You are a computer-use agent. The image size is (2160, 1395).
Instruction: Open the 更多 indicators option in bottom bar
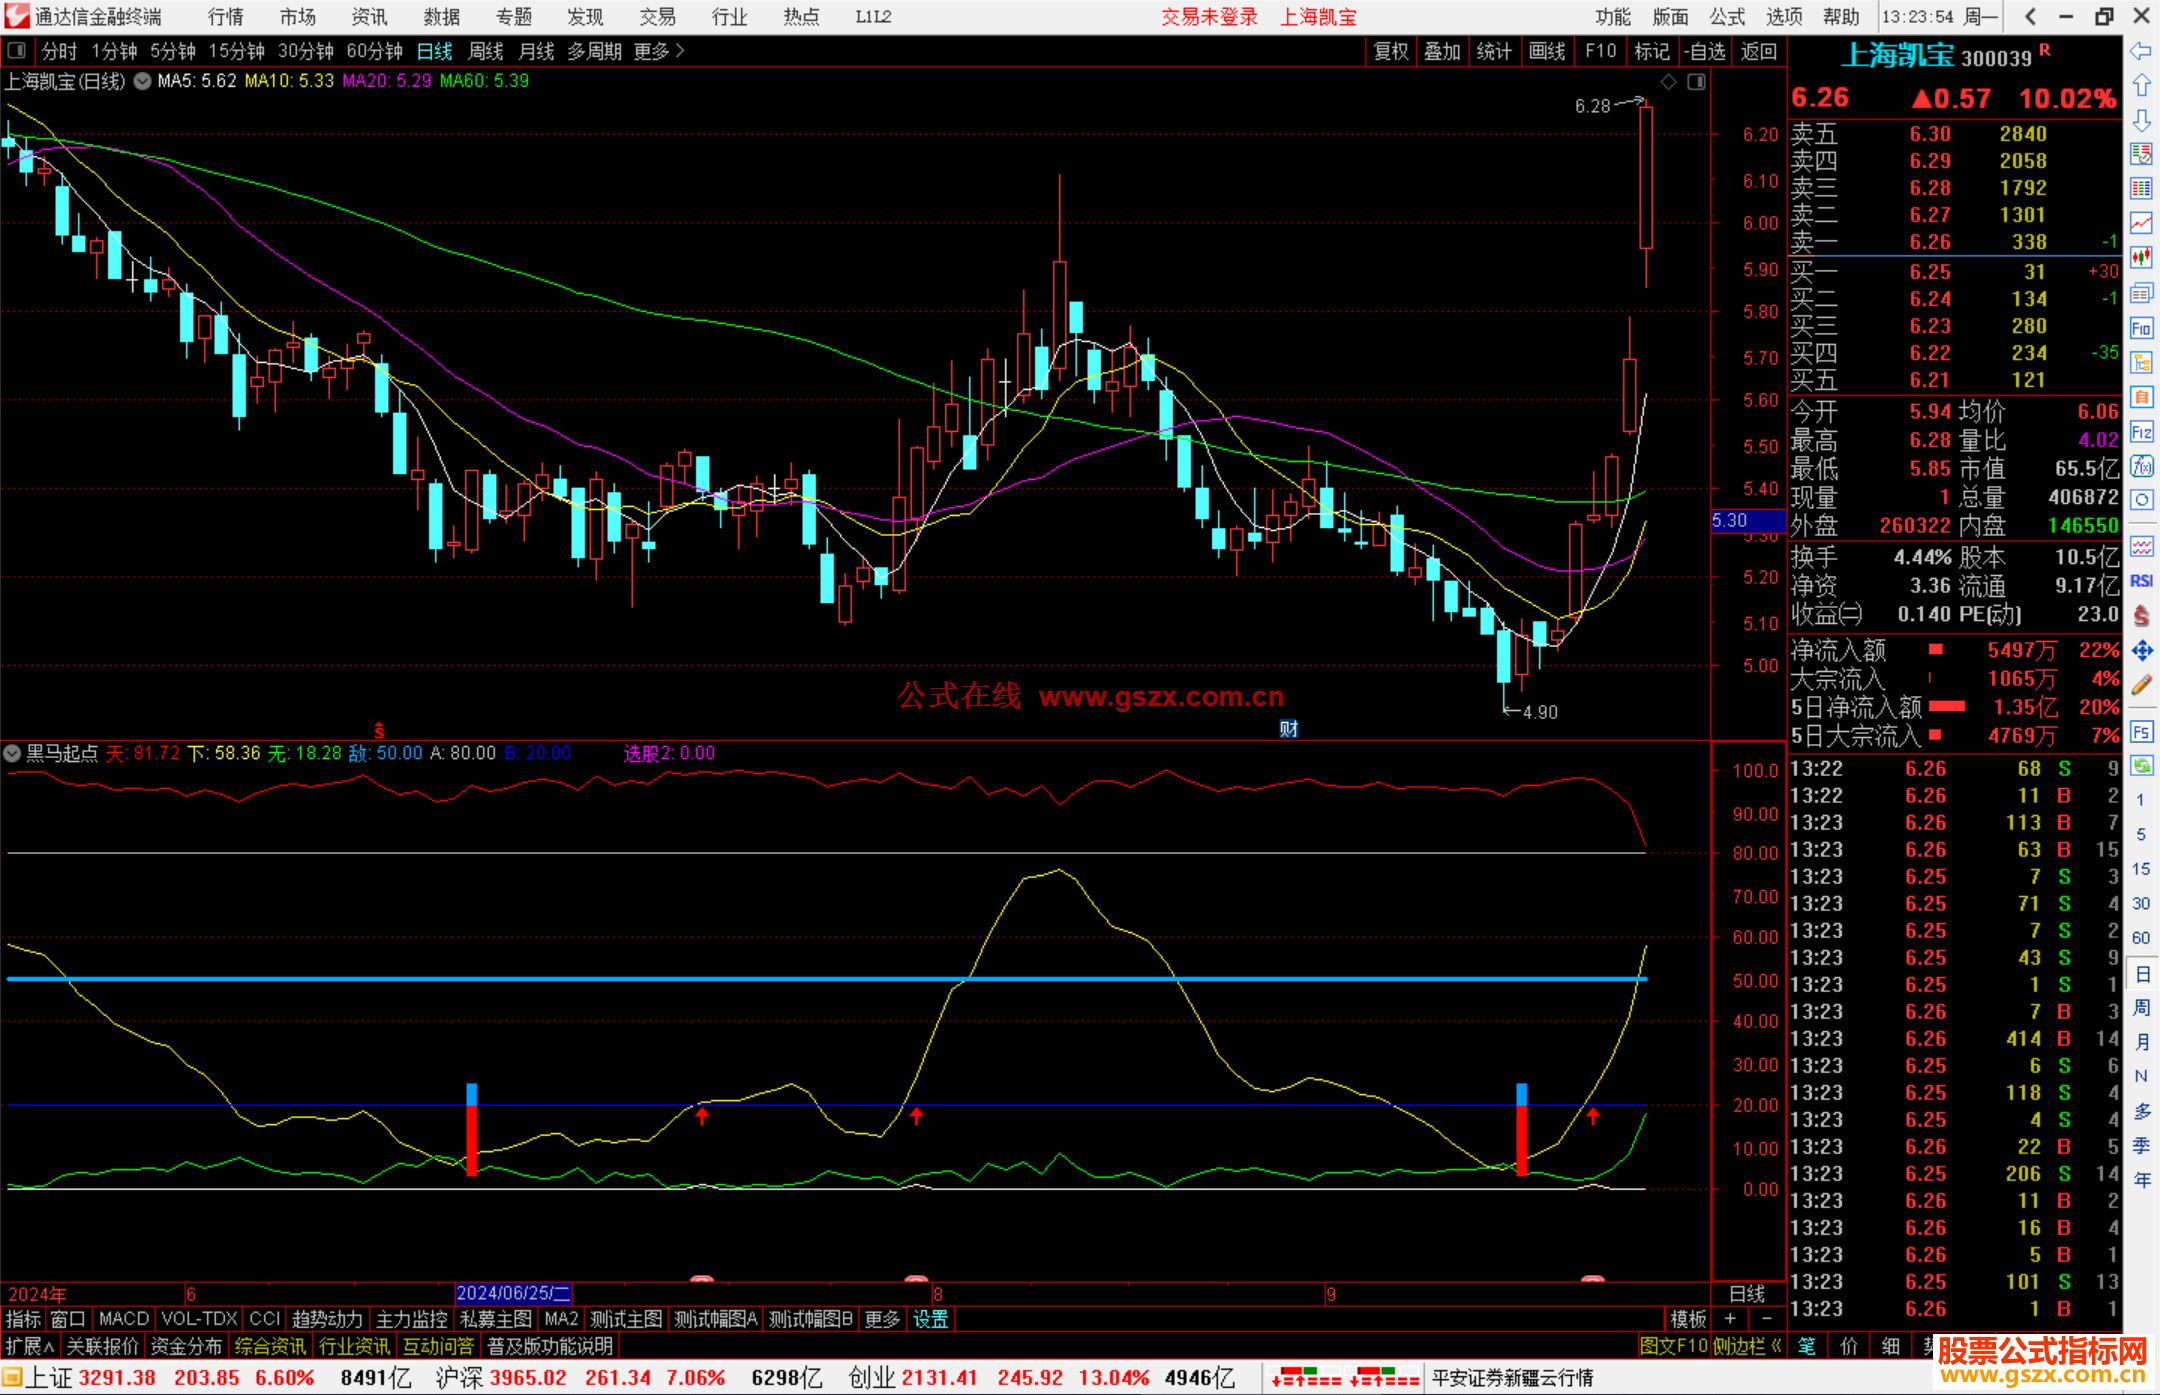pos(882,1319)
